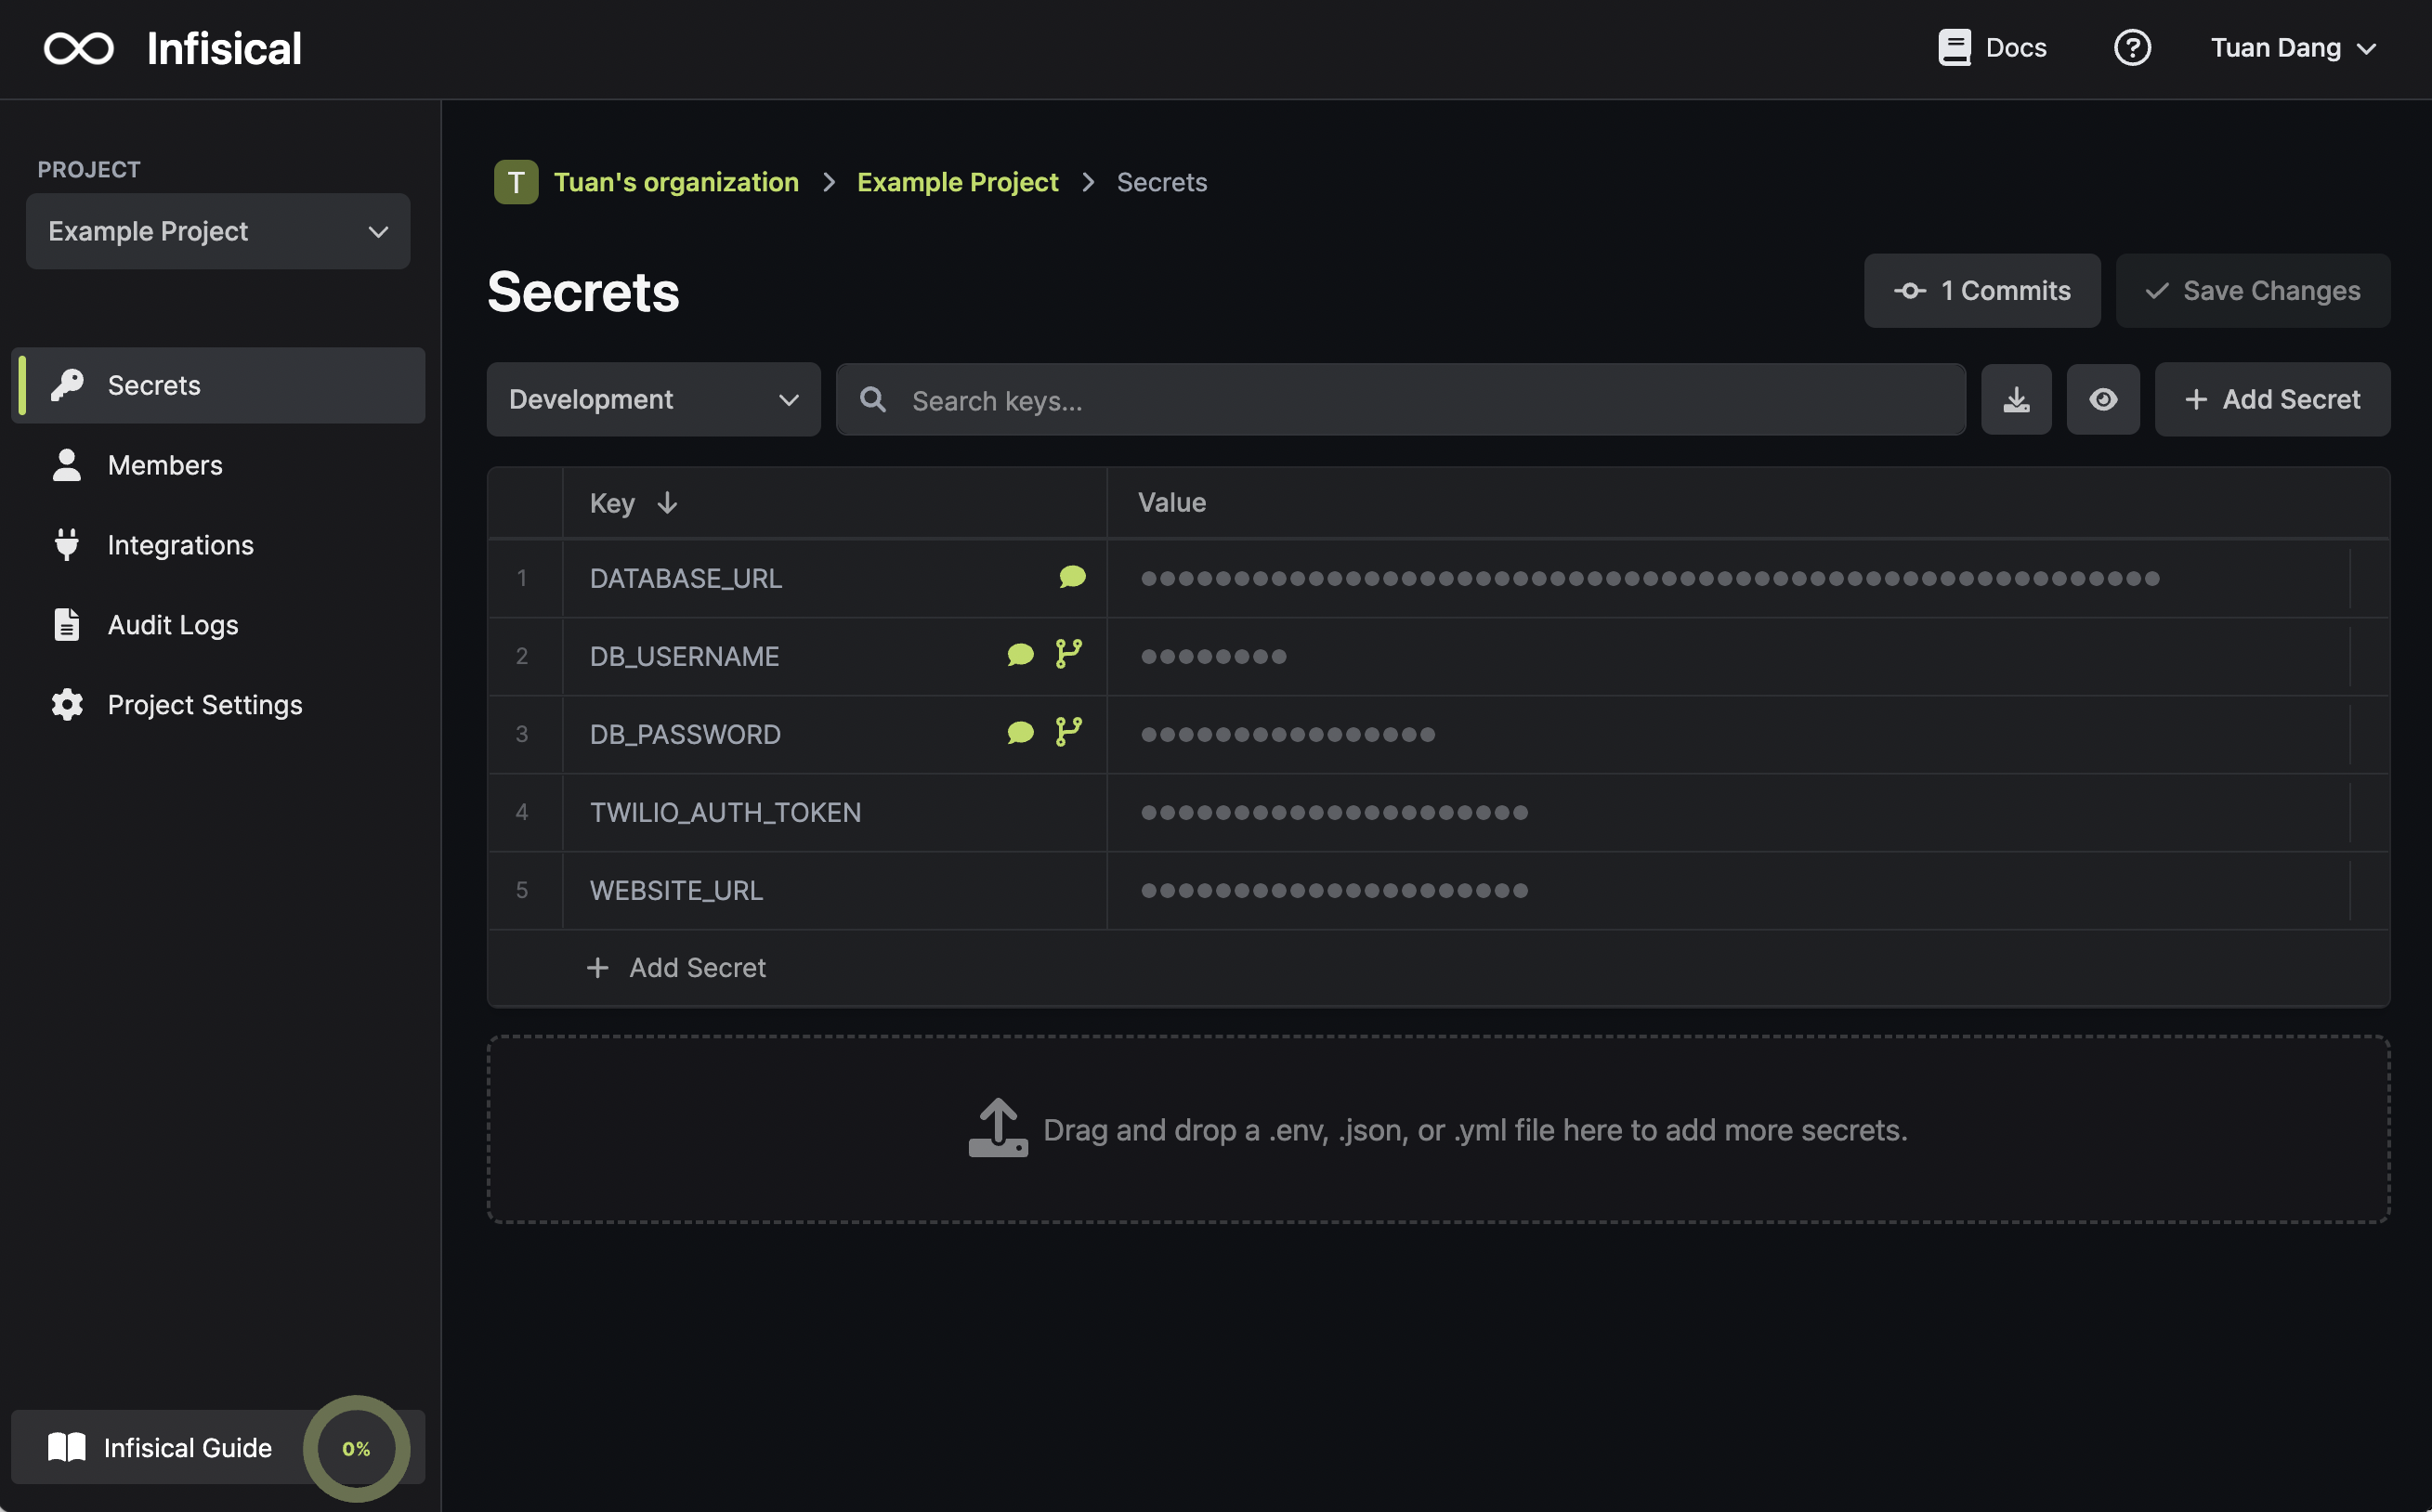This screenshot has width=2432, height=1512.
Task: Click the 1 Commits button
Action: pos(1982,291)
